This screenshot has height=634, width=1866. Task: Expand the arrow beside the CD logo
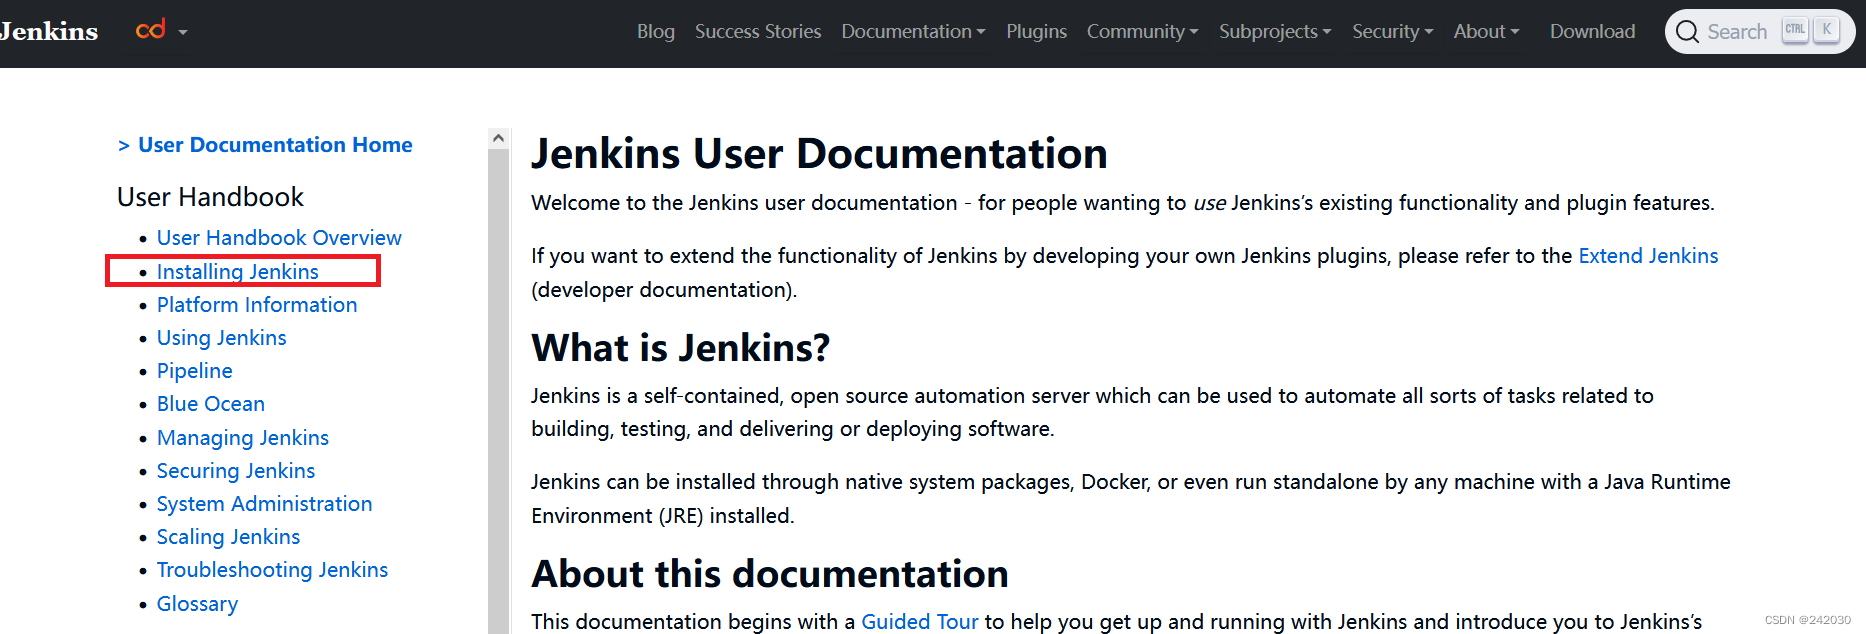(x=183, y=32)
